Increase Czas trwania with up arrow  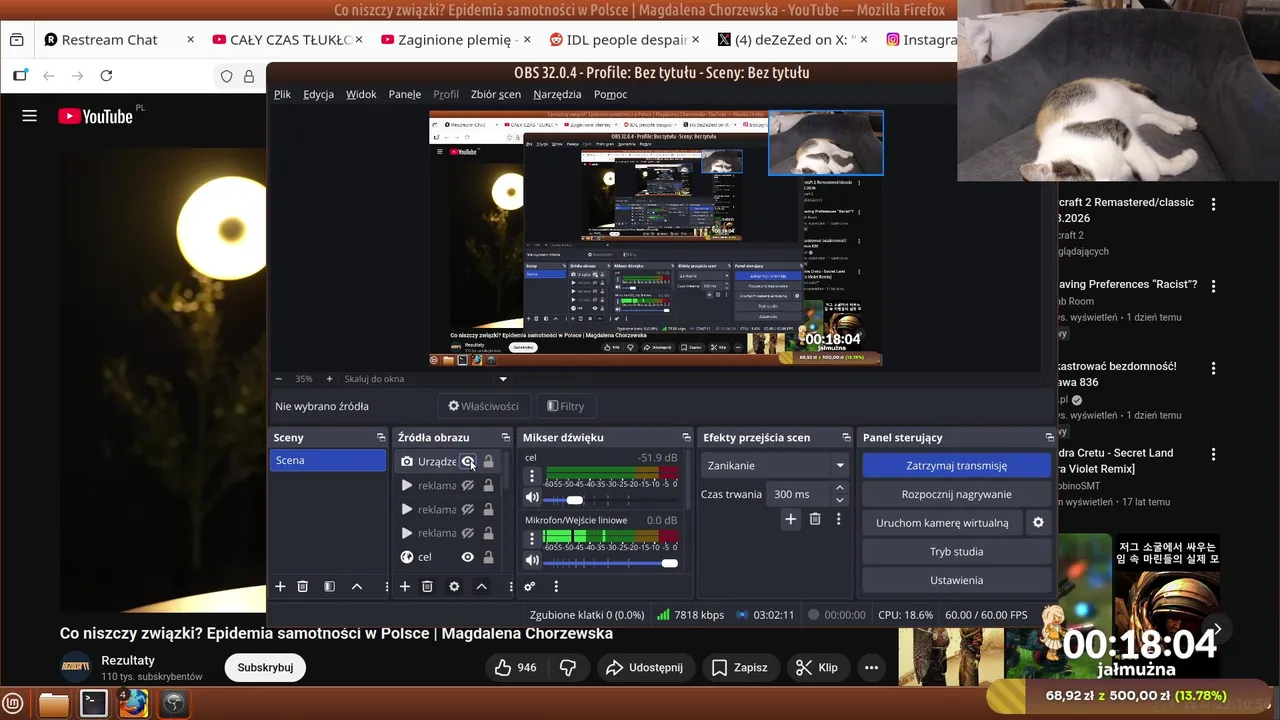tap(839, 488)
